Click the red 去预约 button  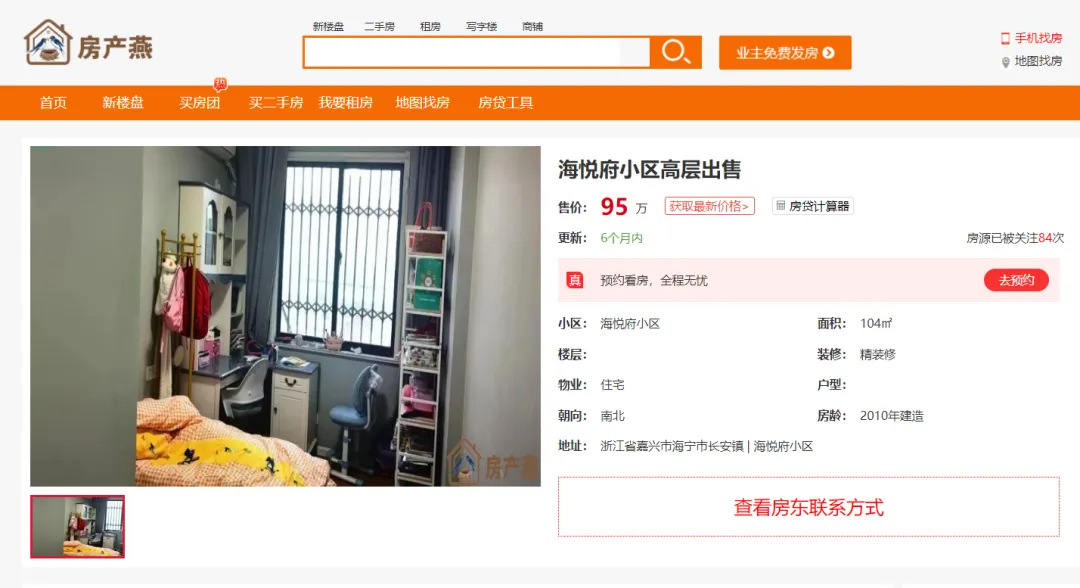[1016, 280]
